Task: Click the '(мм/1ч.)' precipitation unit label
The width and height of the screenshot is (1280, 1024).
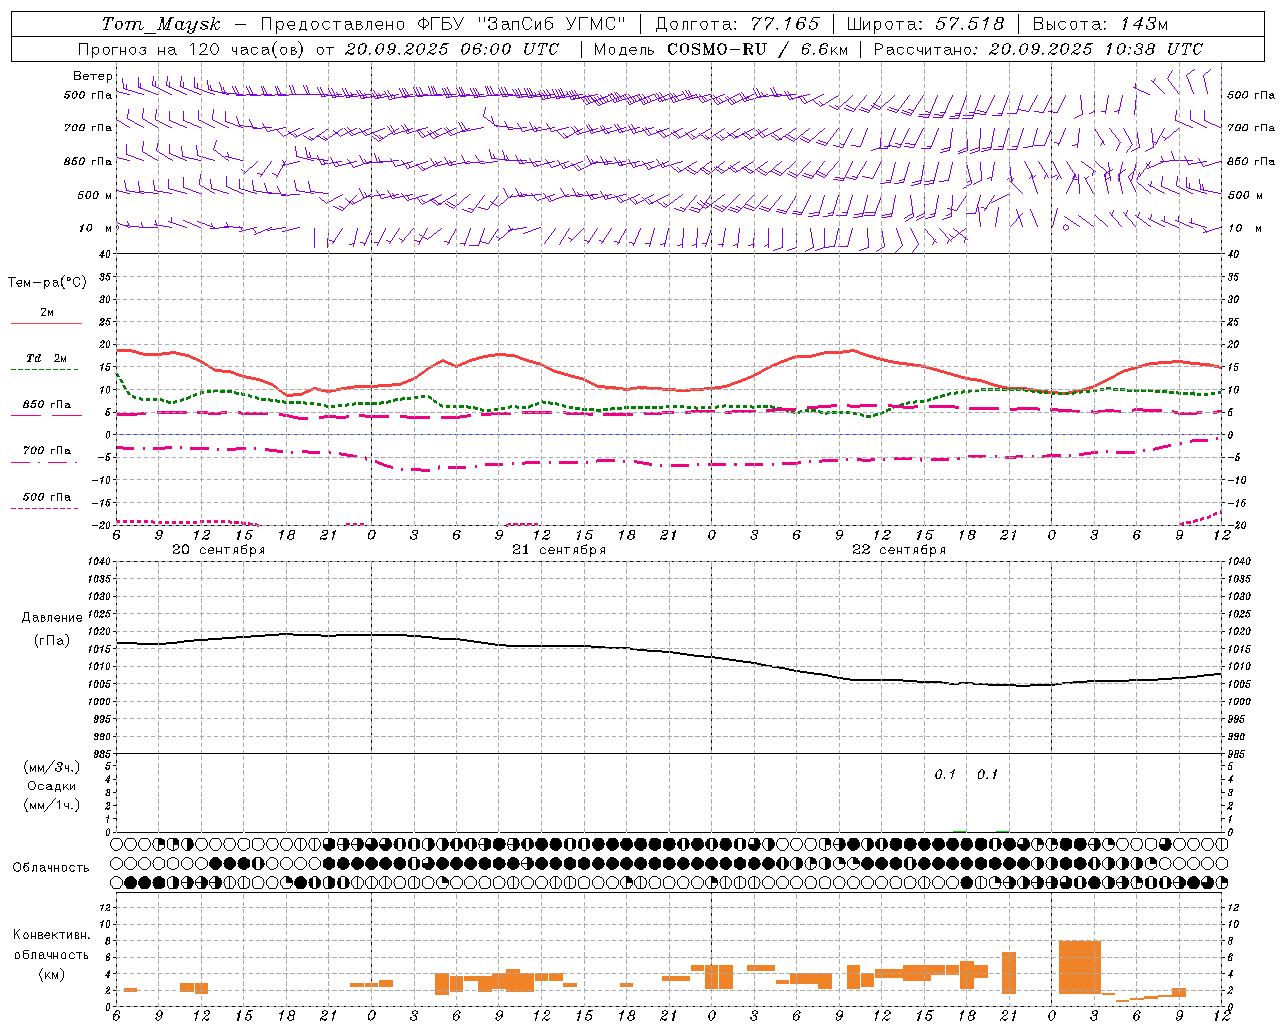Action: [52, 805]
